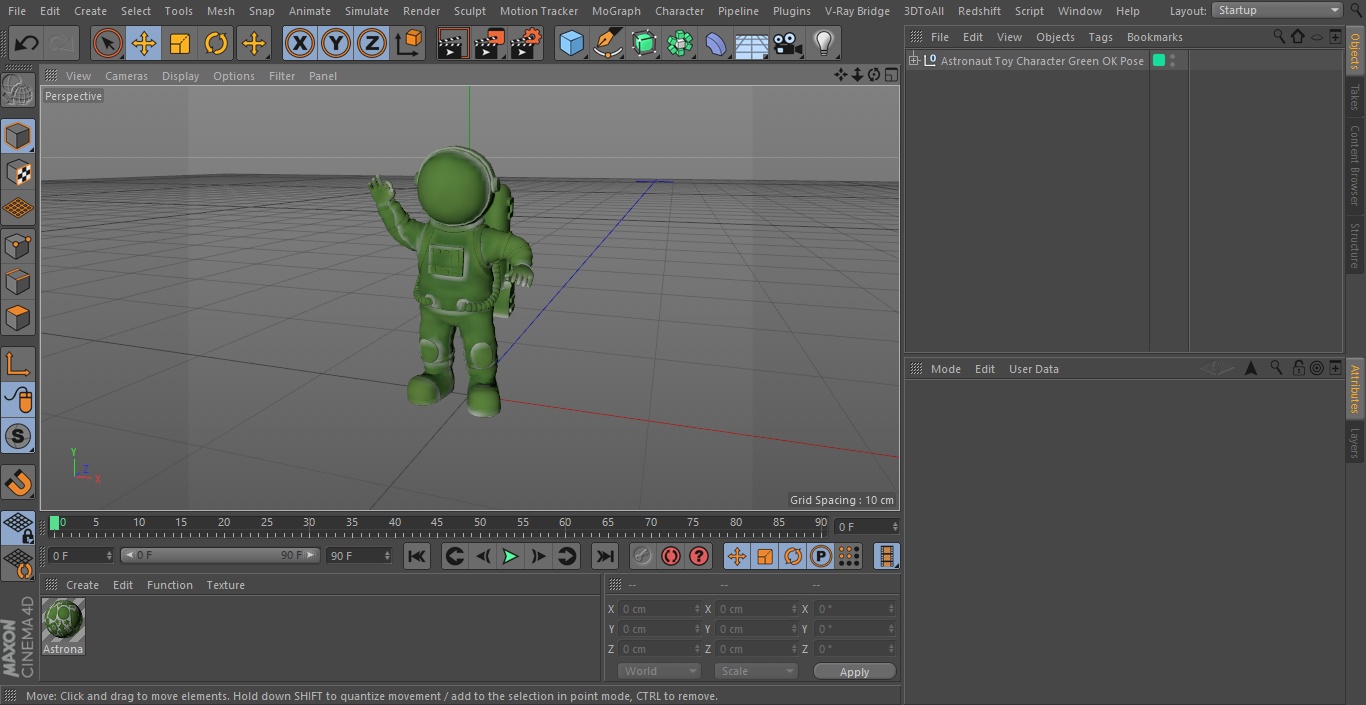1366x705 pixels.
Task: Toggle Tweak mode mouse icon
Action: [18, 400]
